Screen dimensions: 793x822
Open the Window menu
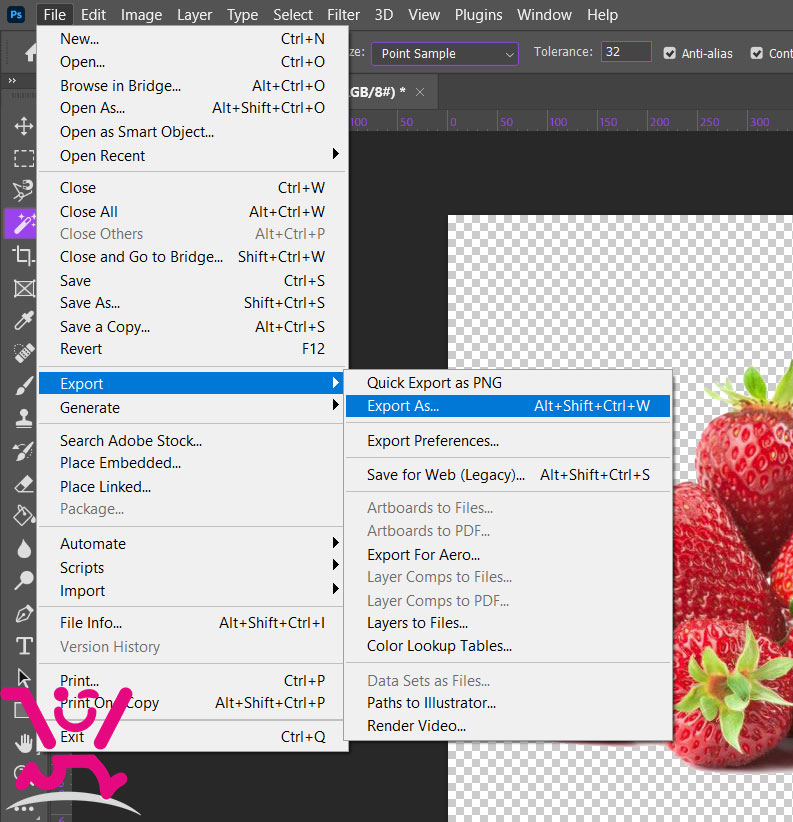[x=544, y=15]
